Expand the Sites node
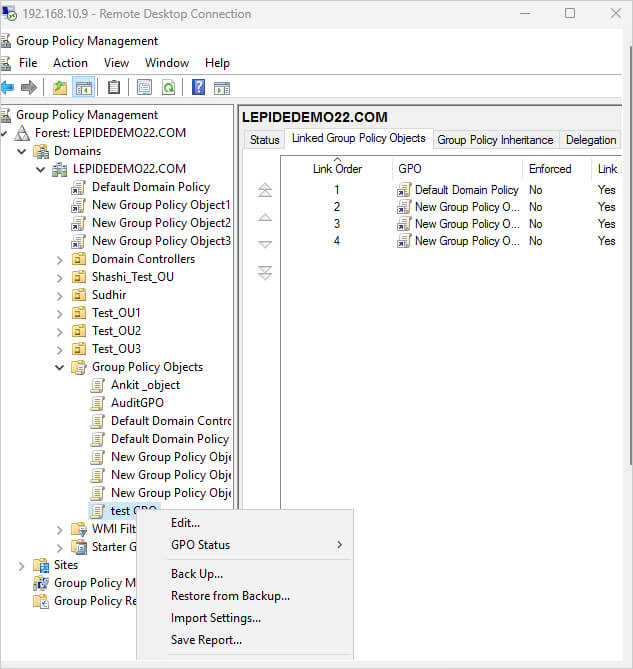 [21, 566]
